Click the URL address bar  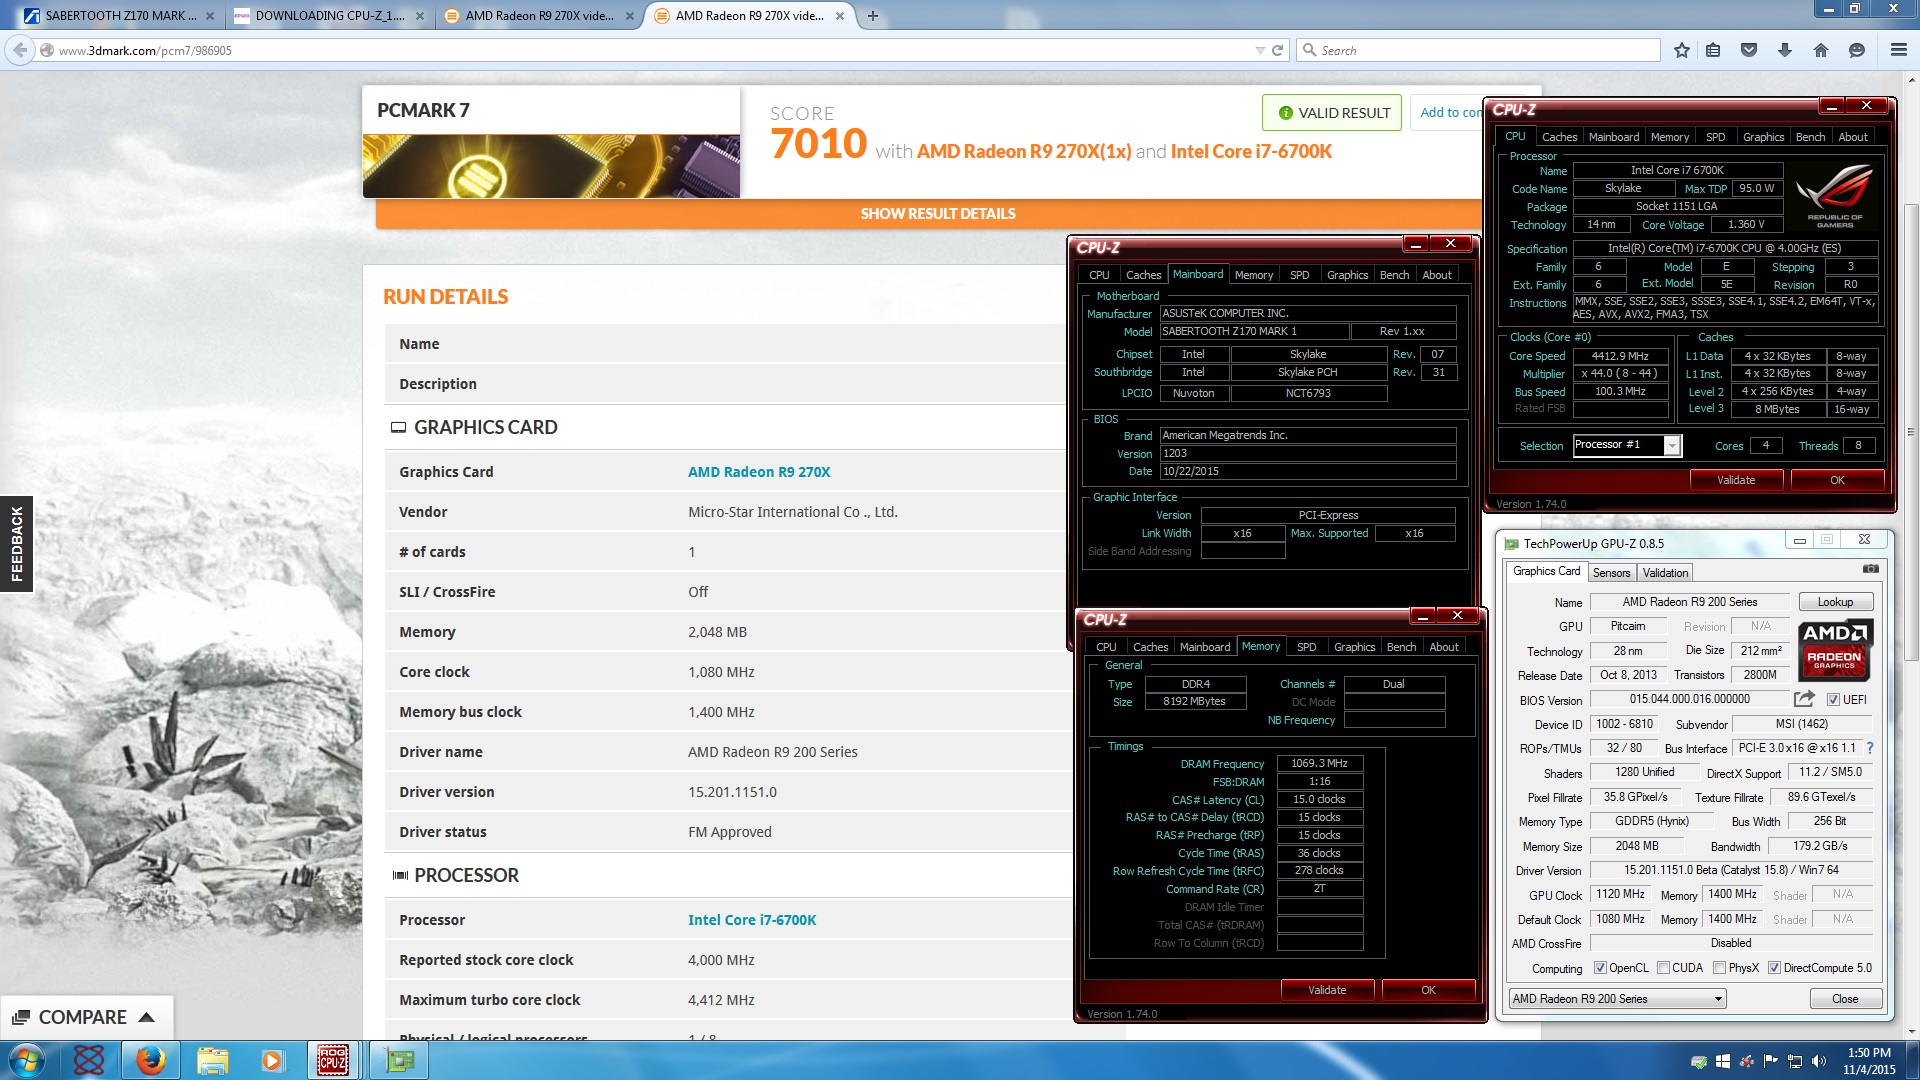point(650,50)
